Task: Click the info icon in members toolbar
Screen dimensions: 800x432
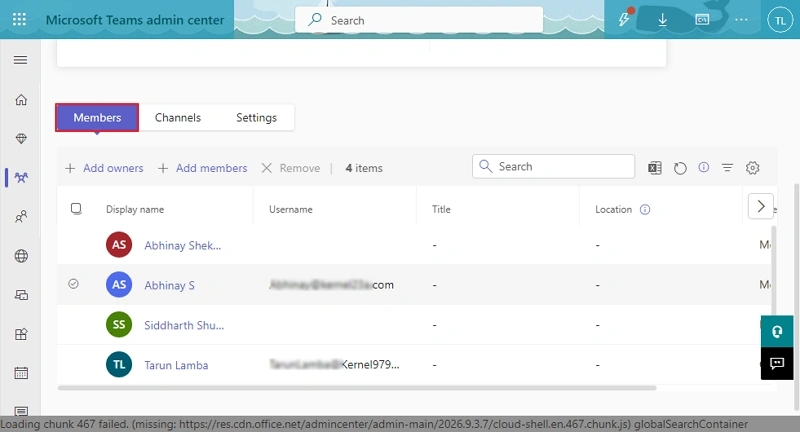Action: (704, 167)
